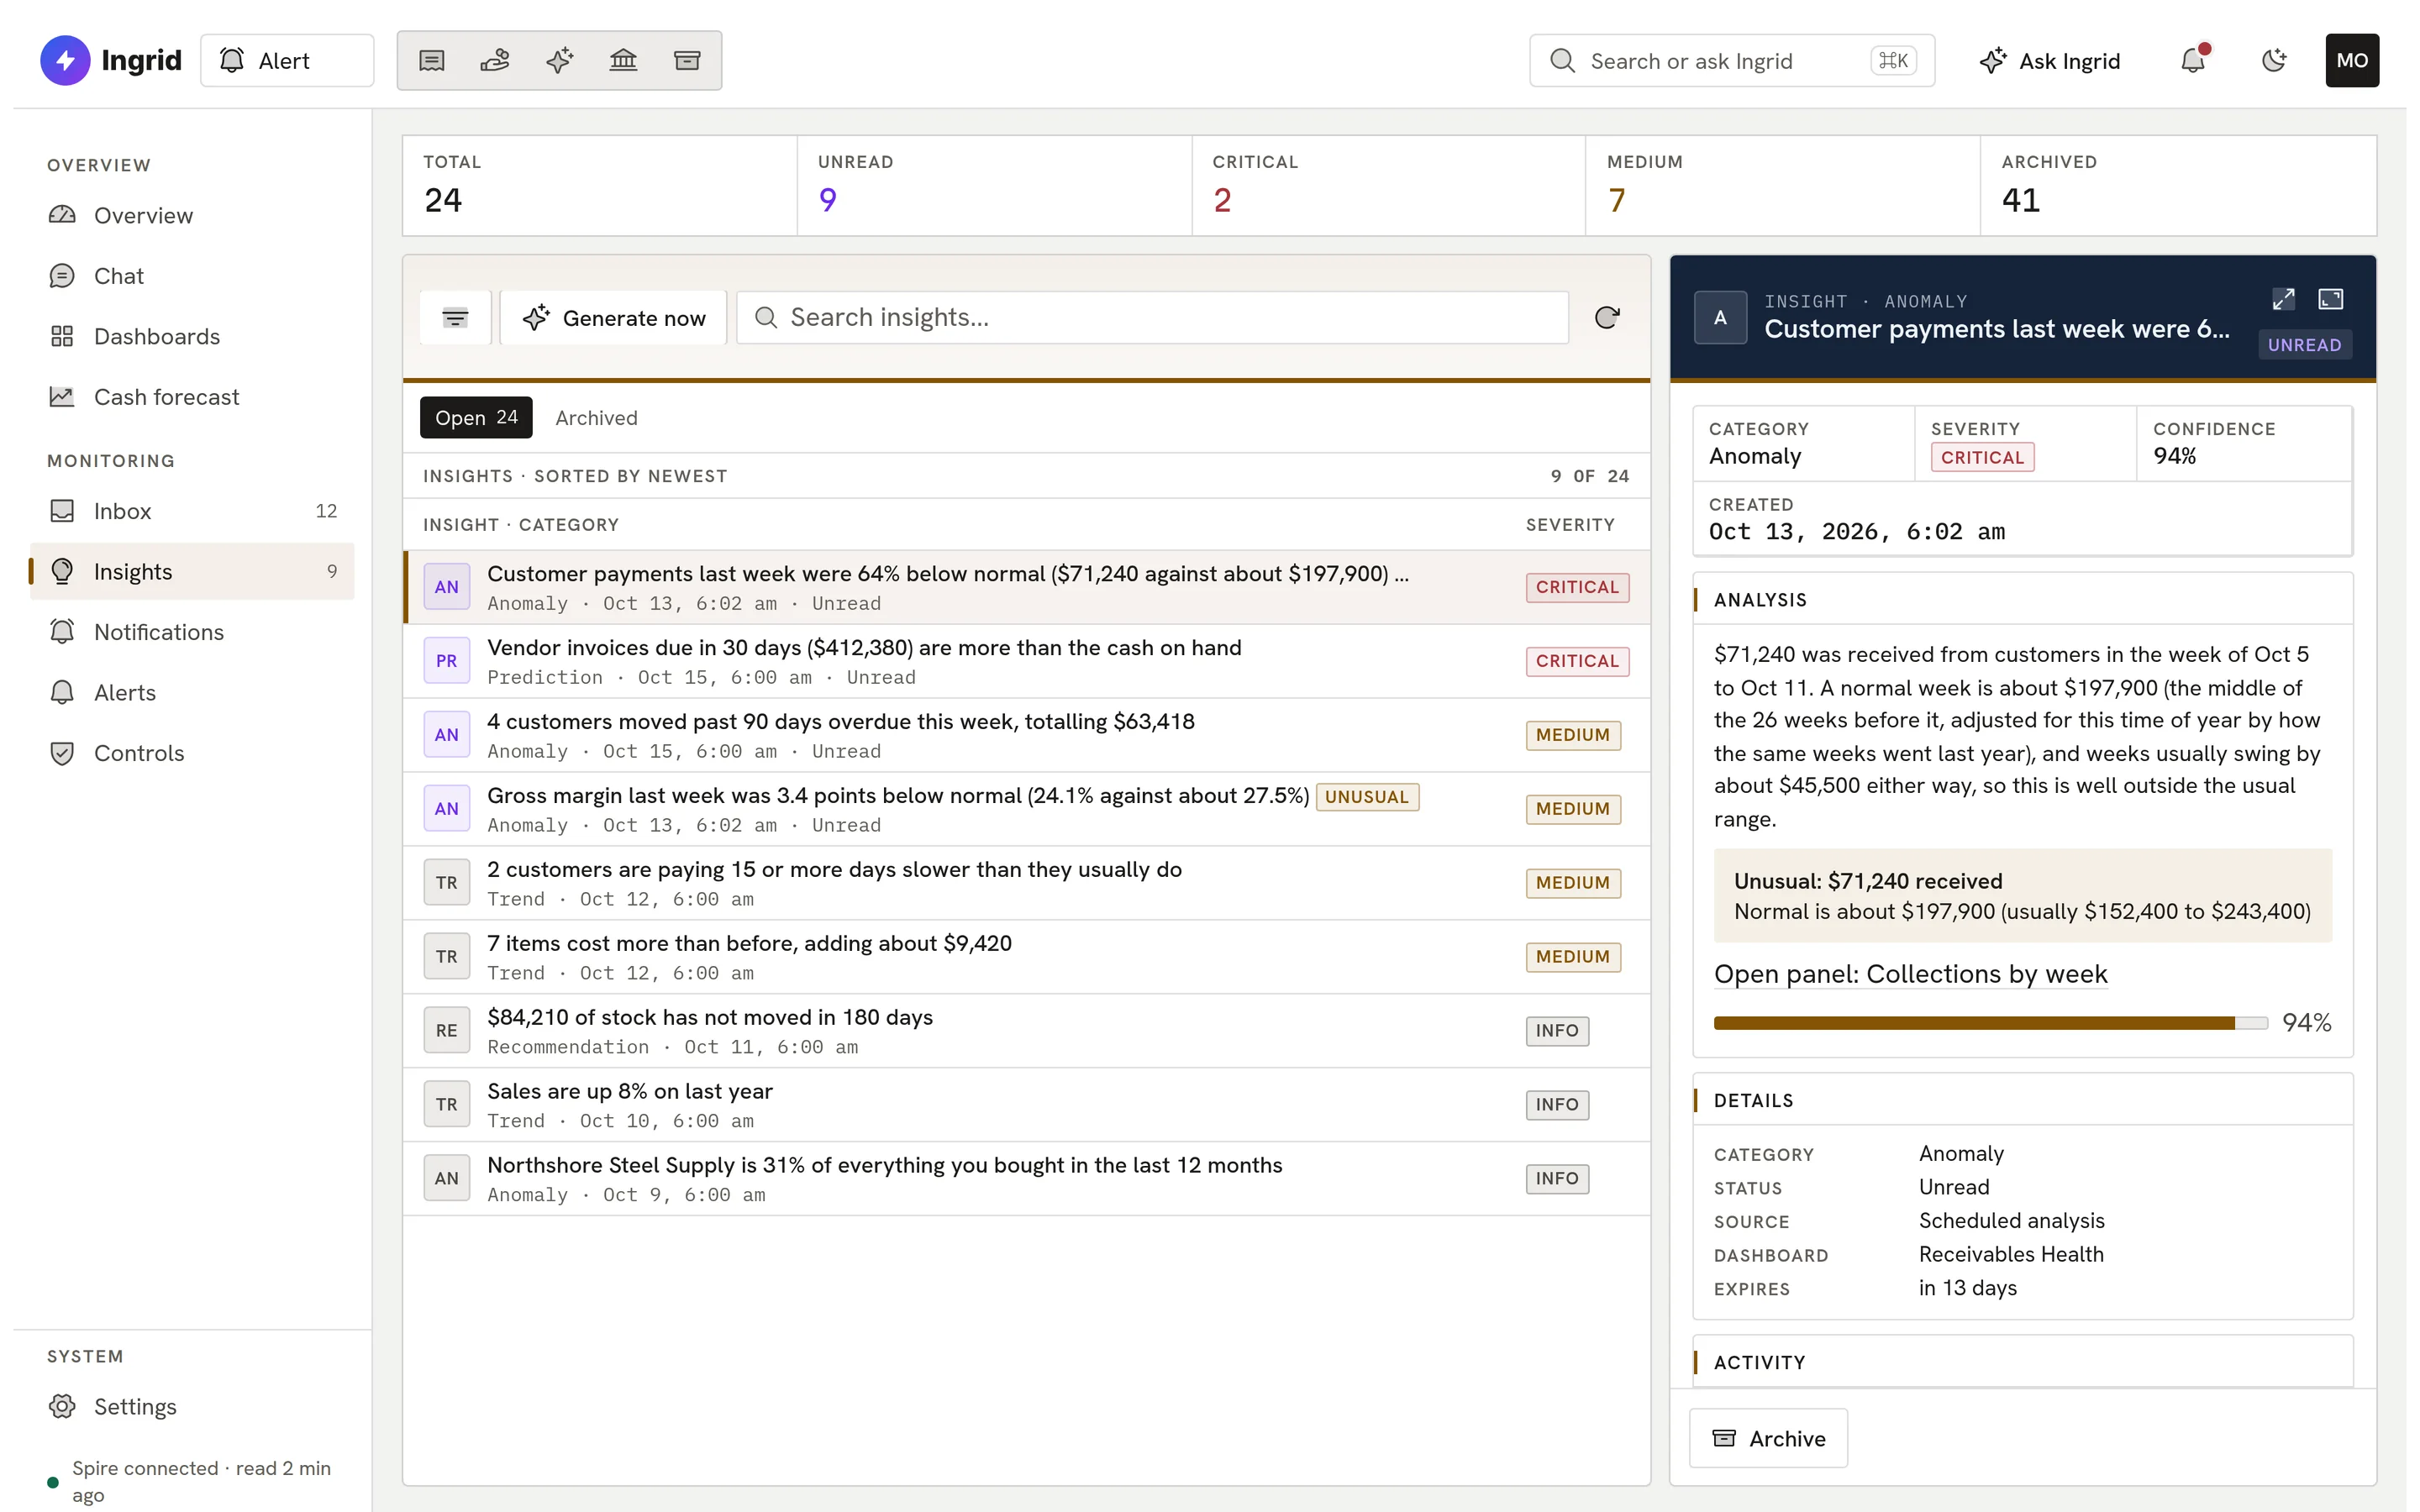Click the Search insights field
The width and height of the screenshot is (2420, 1512).
[1152, 318]
